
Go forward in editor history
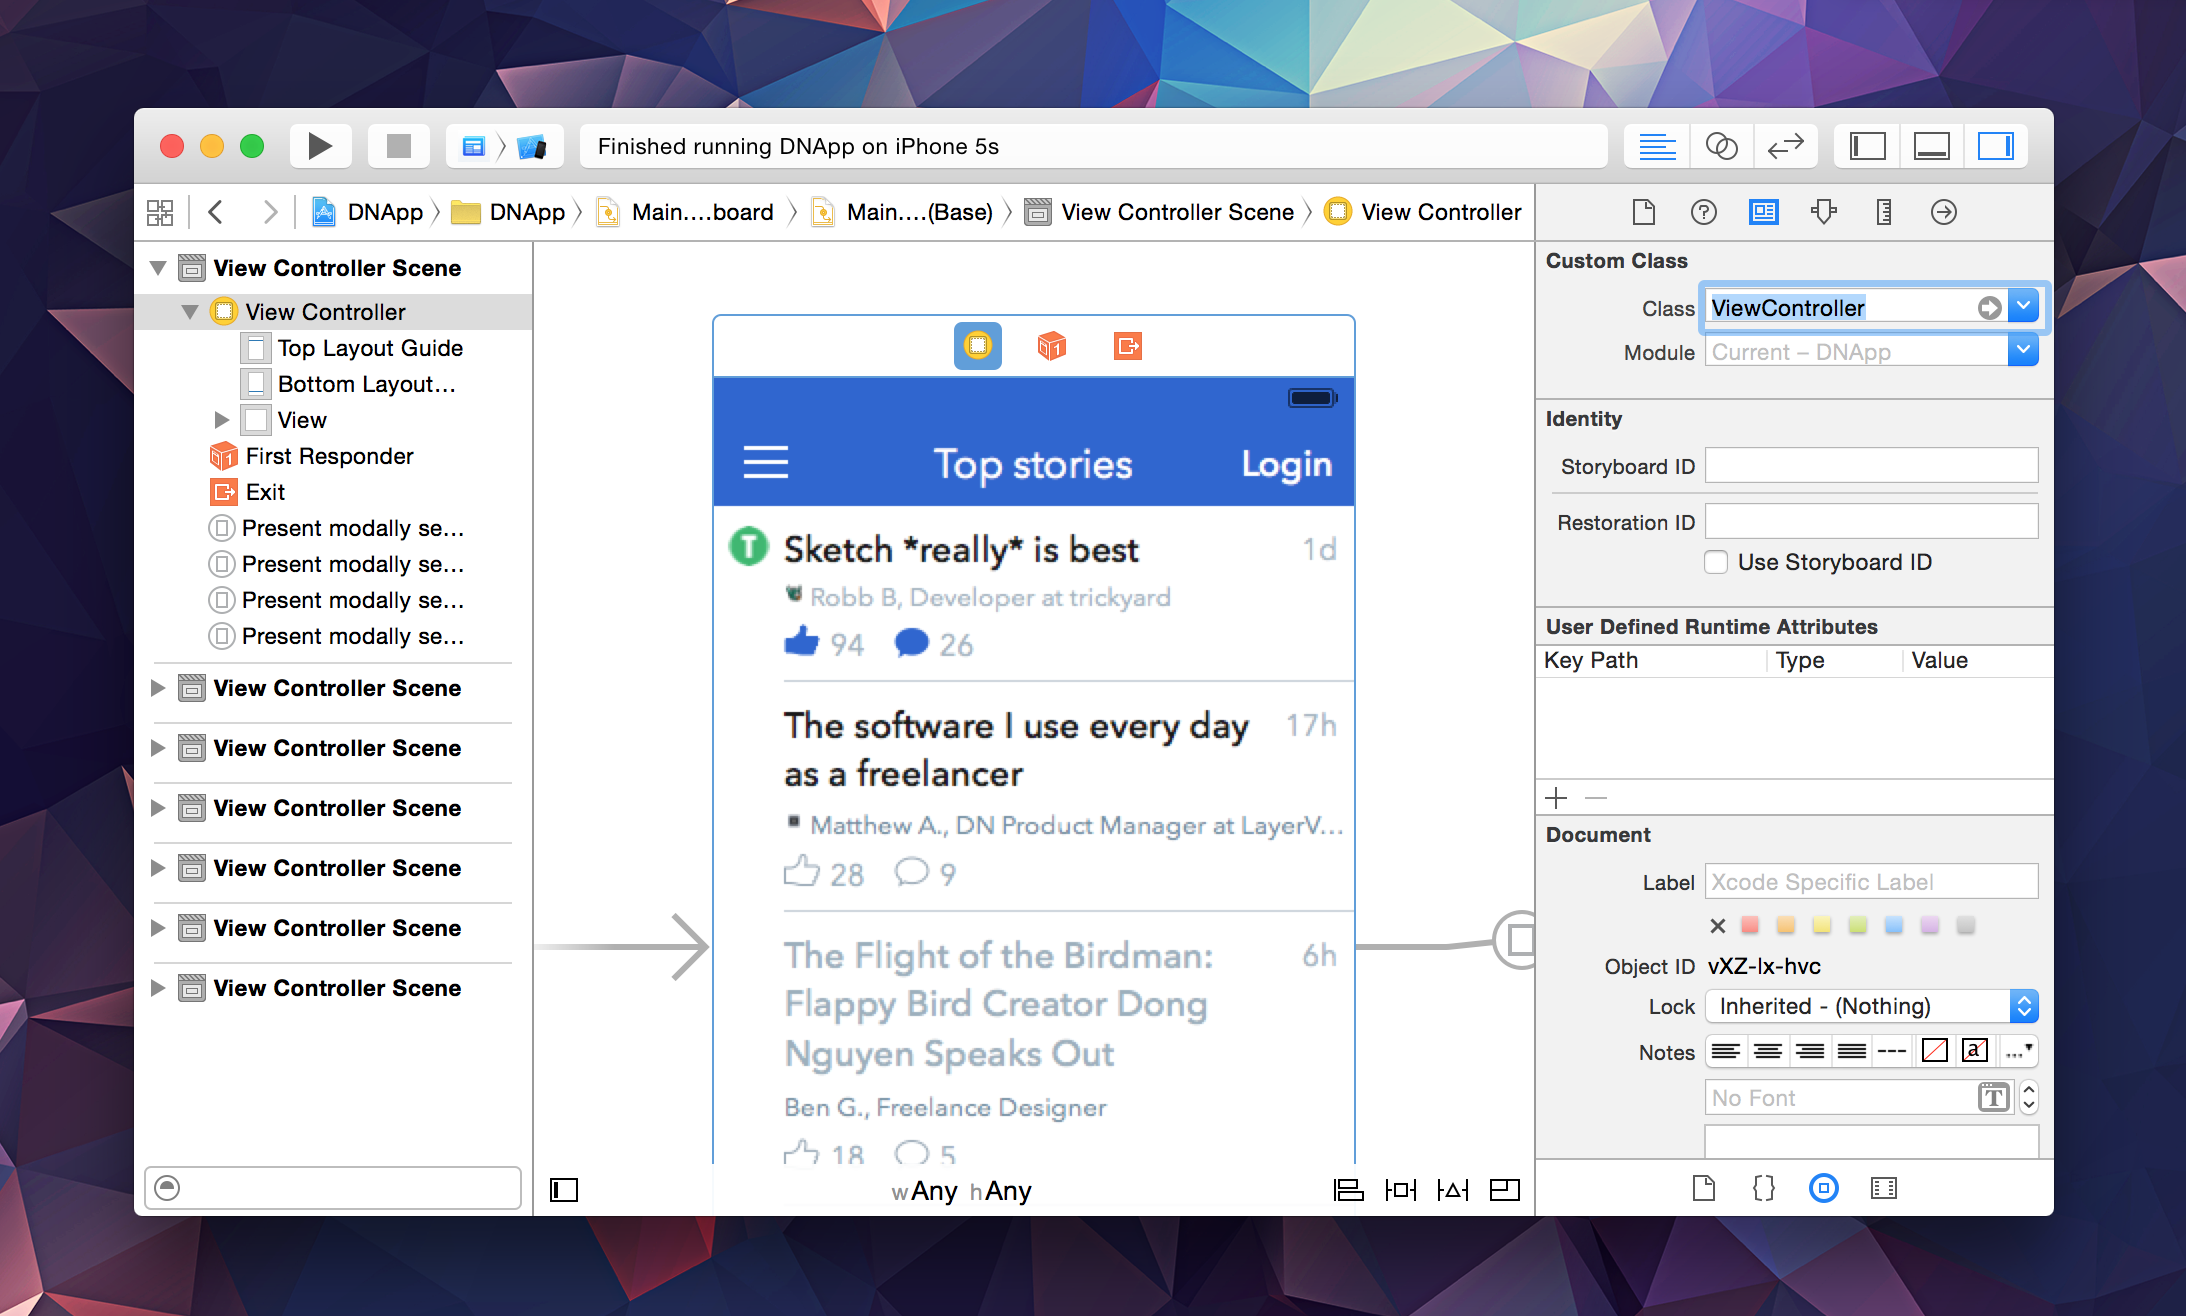(269, 212)
